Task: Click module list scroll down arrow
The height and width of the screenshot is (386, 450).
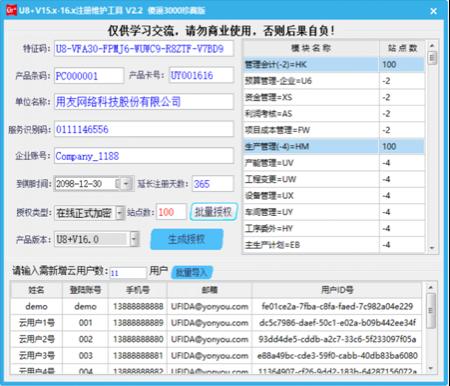Action: tap(432, 248)
